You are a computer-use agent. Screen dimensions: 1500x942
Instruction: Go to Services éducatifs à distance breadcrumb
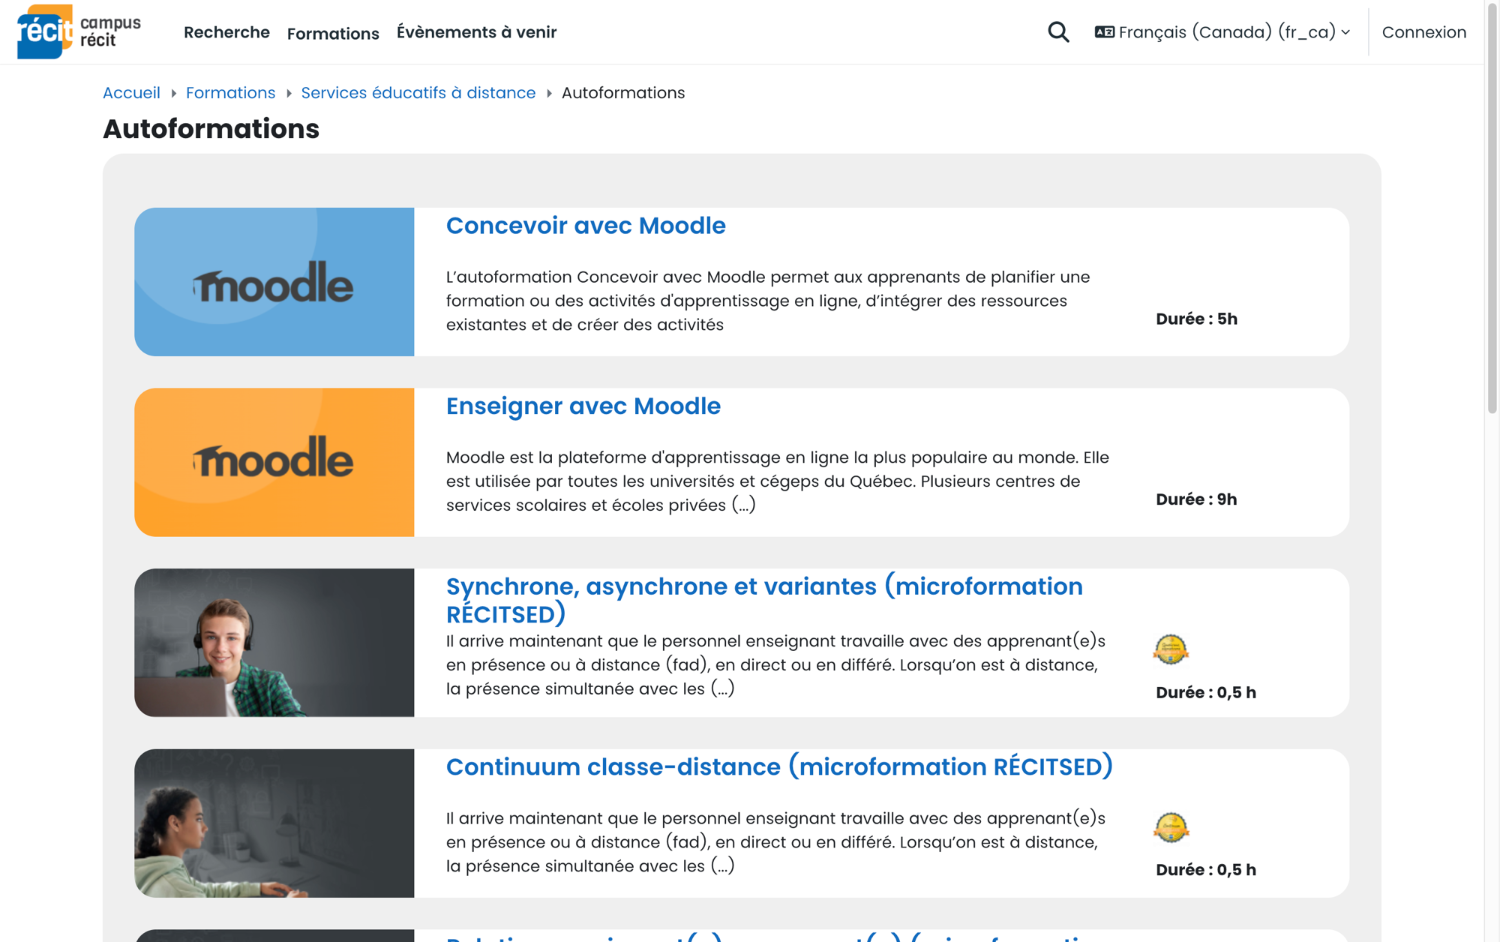(418, 93)
